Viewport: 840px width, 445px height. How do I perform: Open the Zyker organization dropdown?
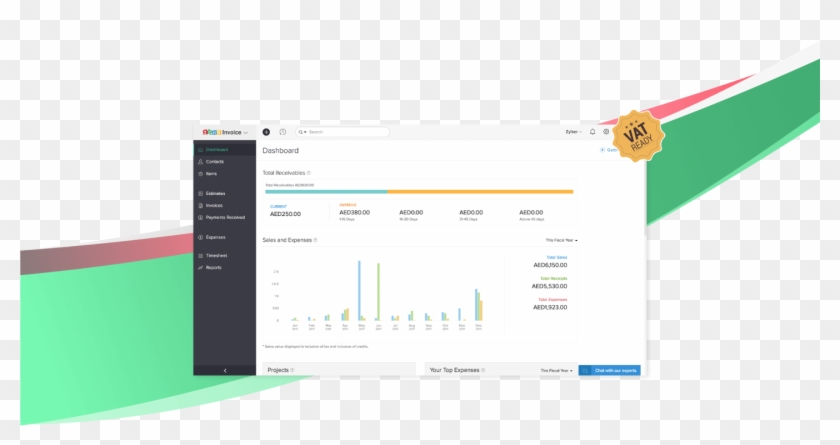[x=573, y=131]
